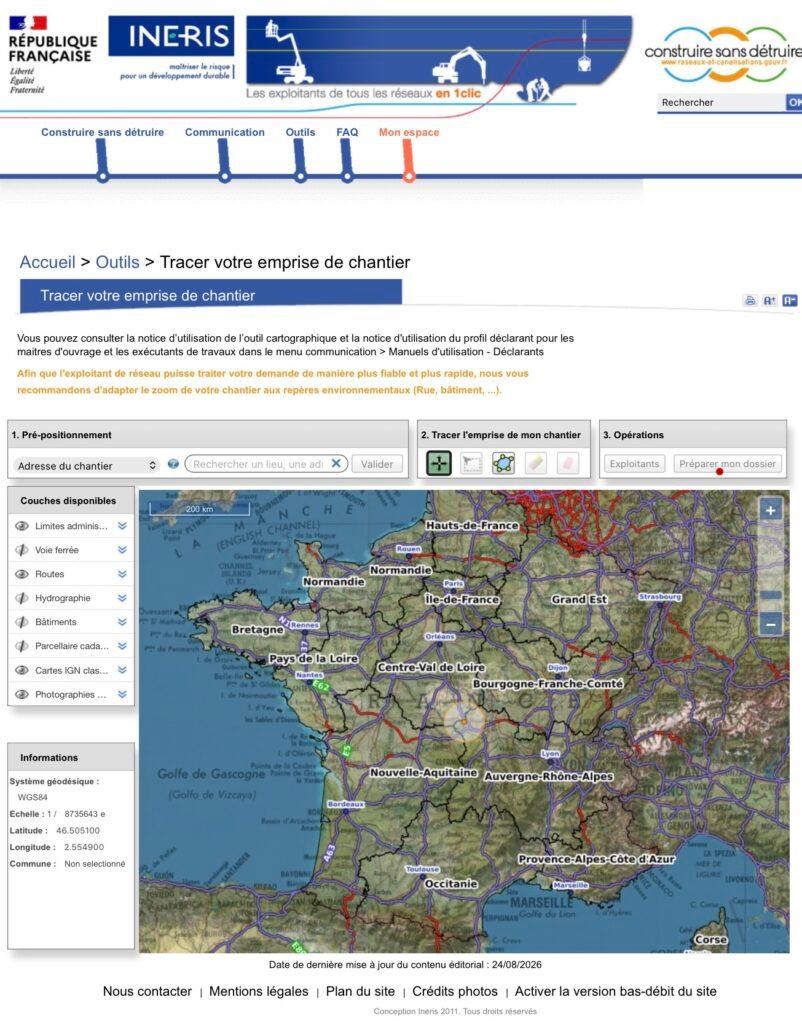Toggle visibility of Photographies layer
This screenshot has width=802, height=1024.
pos(22,694)
